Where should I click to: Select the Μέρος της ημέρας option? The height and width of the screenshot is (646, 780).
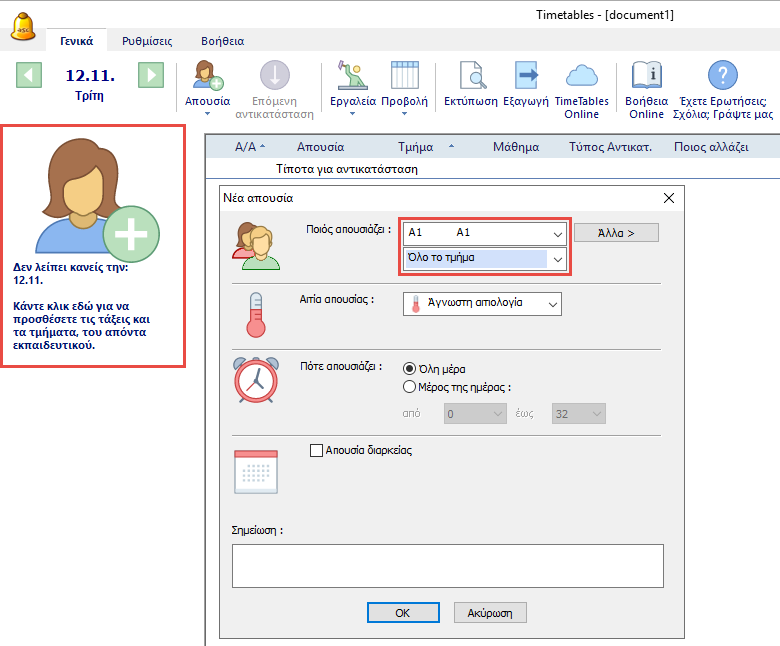pos(409,387)
